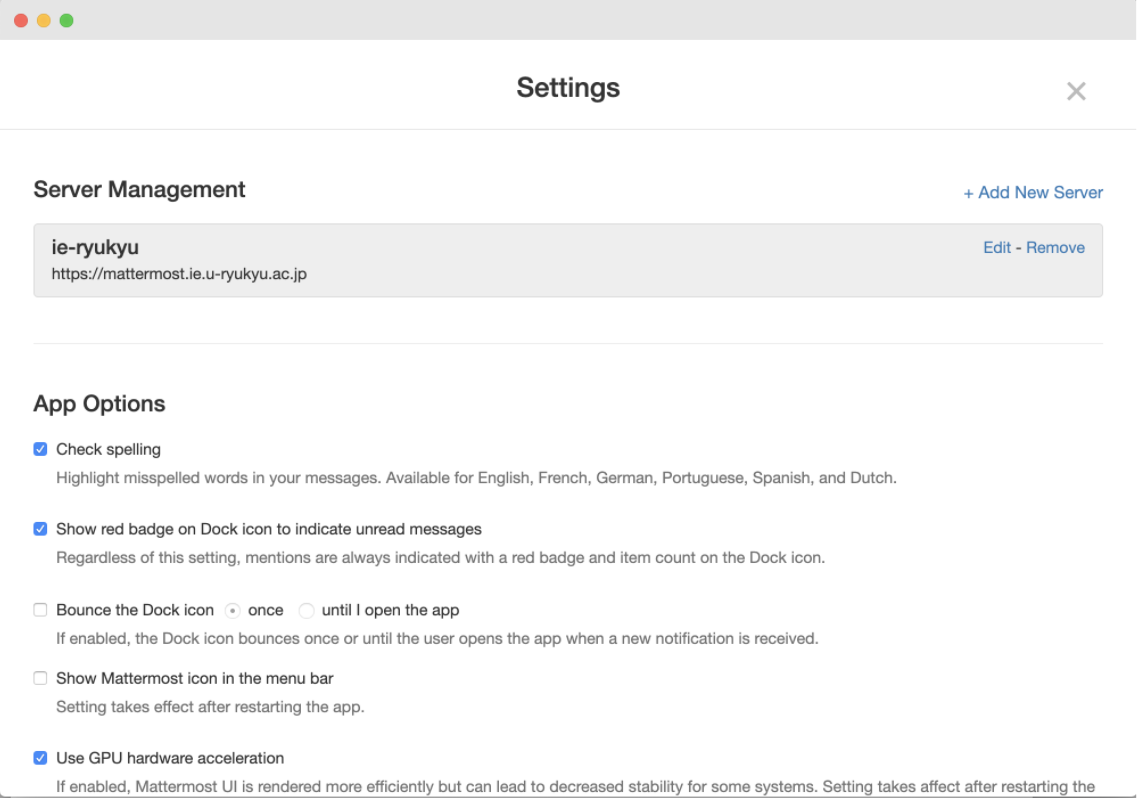
Task: Enable Bounce the Dock icon checkbox
Action: click(40, 610)
